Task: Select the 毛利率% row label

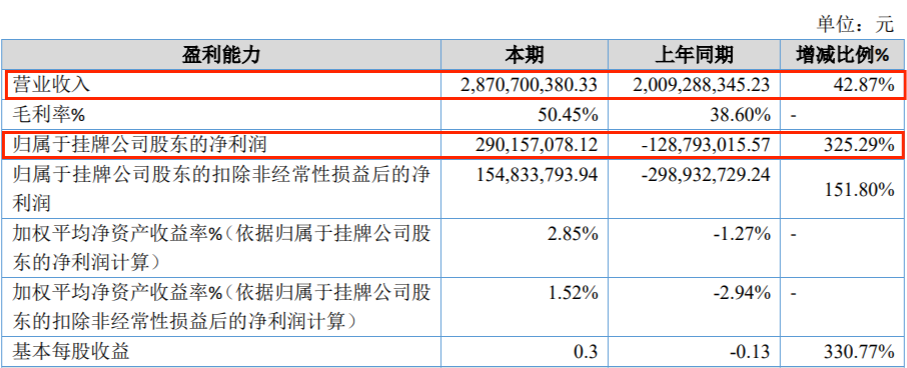Action: tap(49, 115)
